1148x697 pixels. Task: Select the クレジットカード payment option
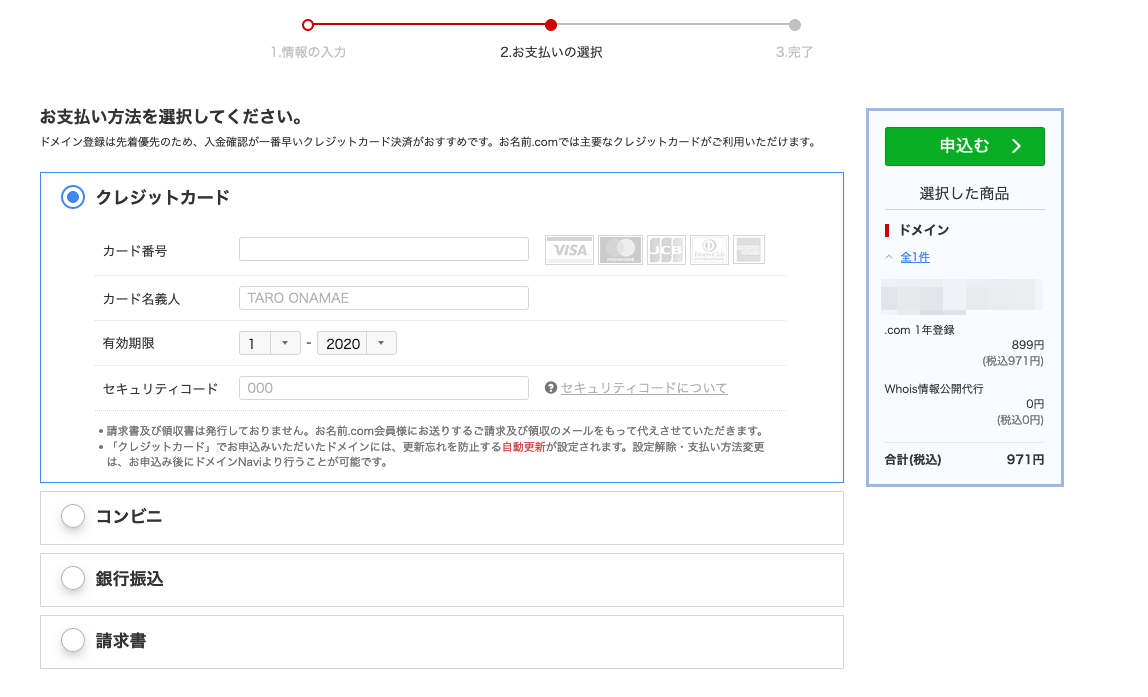tap(72, 197)
